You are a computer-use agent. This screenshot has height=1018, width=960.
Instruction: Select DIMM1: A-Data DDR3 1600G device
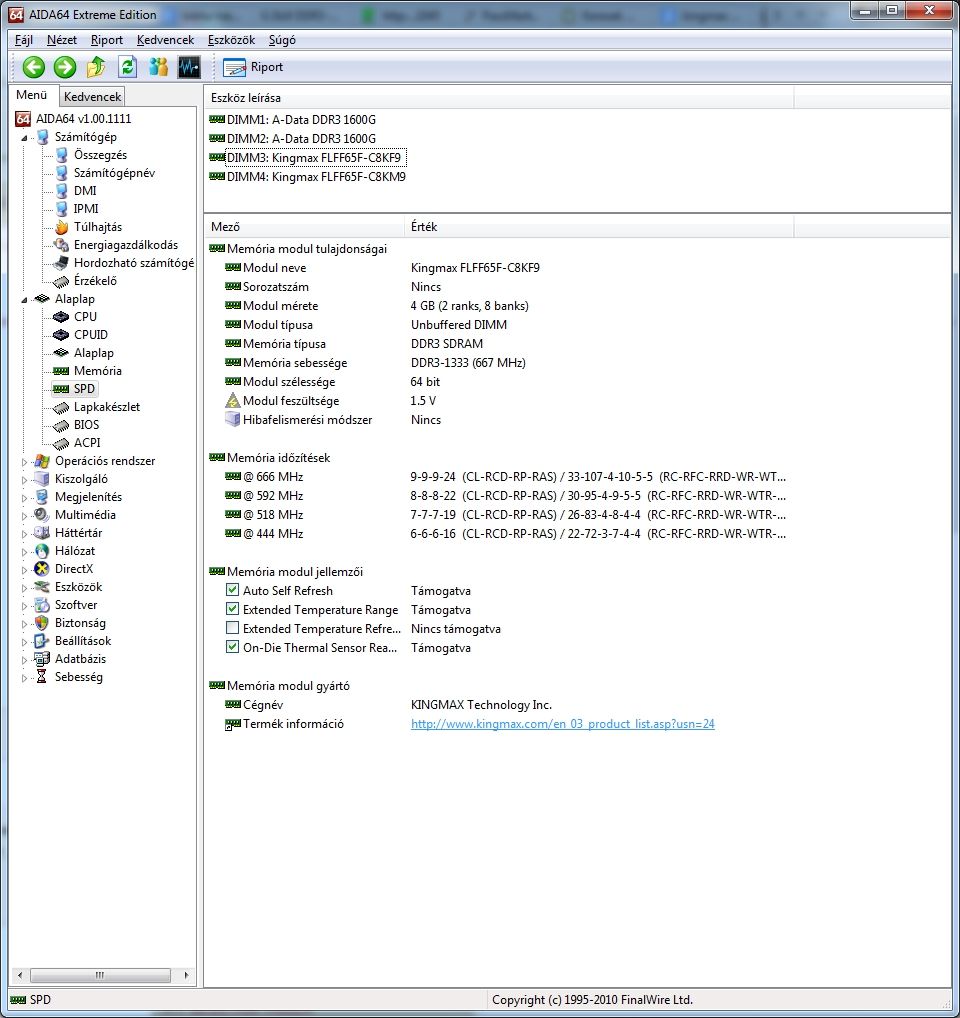301,119
